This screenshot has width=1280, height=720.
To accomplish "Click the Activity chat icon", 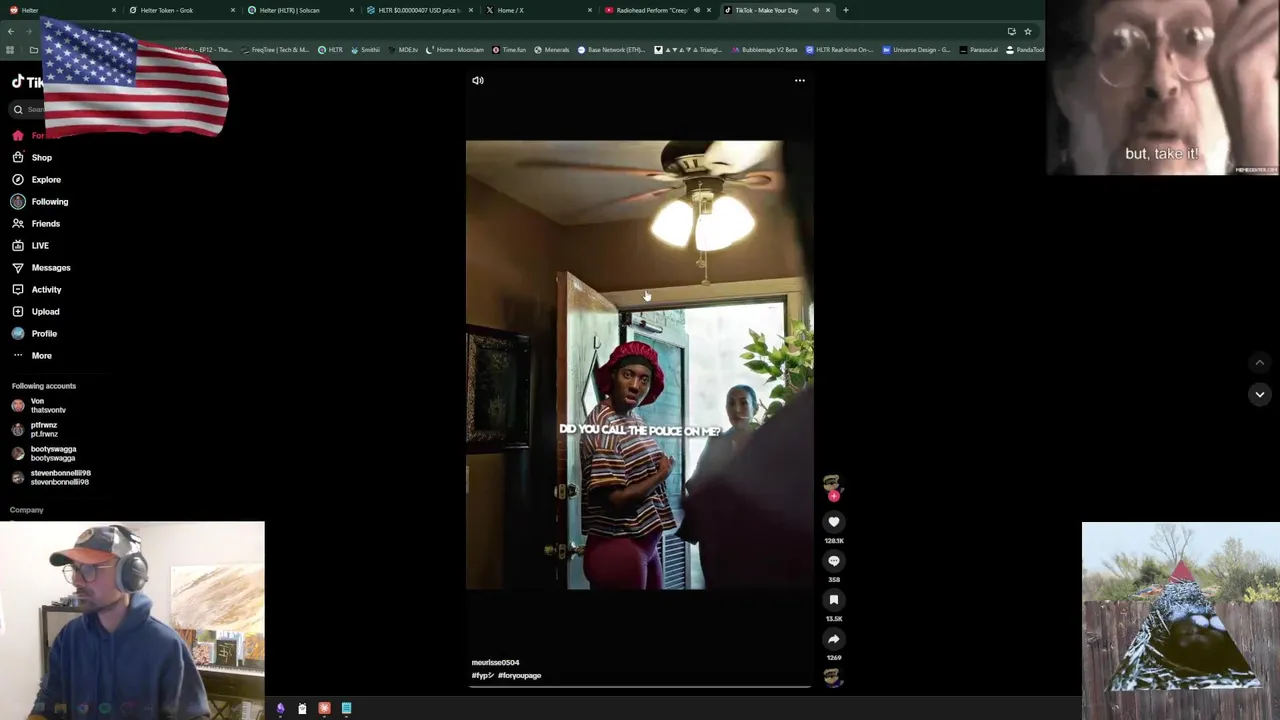I will 18,289.
